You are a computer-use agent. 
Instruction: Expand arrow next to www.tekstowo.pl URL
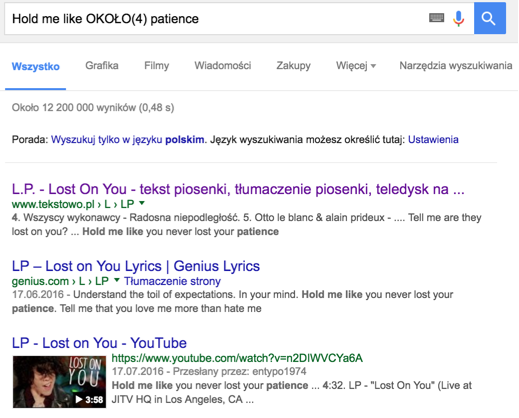point(142,203)
